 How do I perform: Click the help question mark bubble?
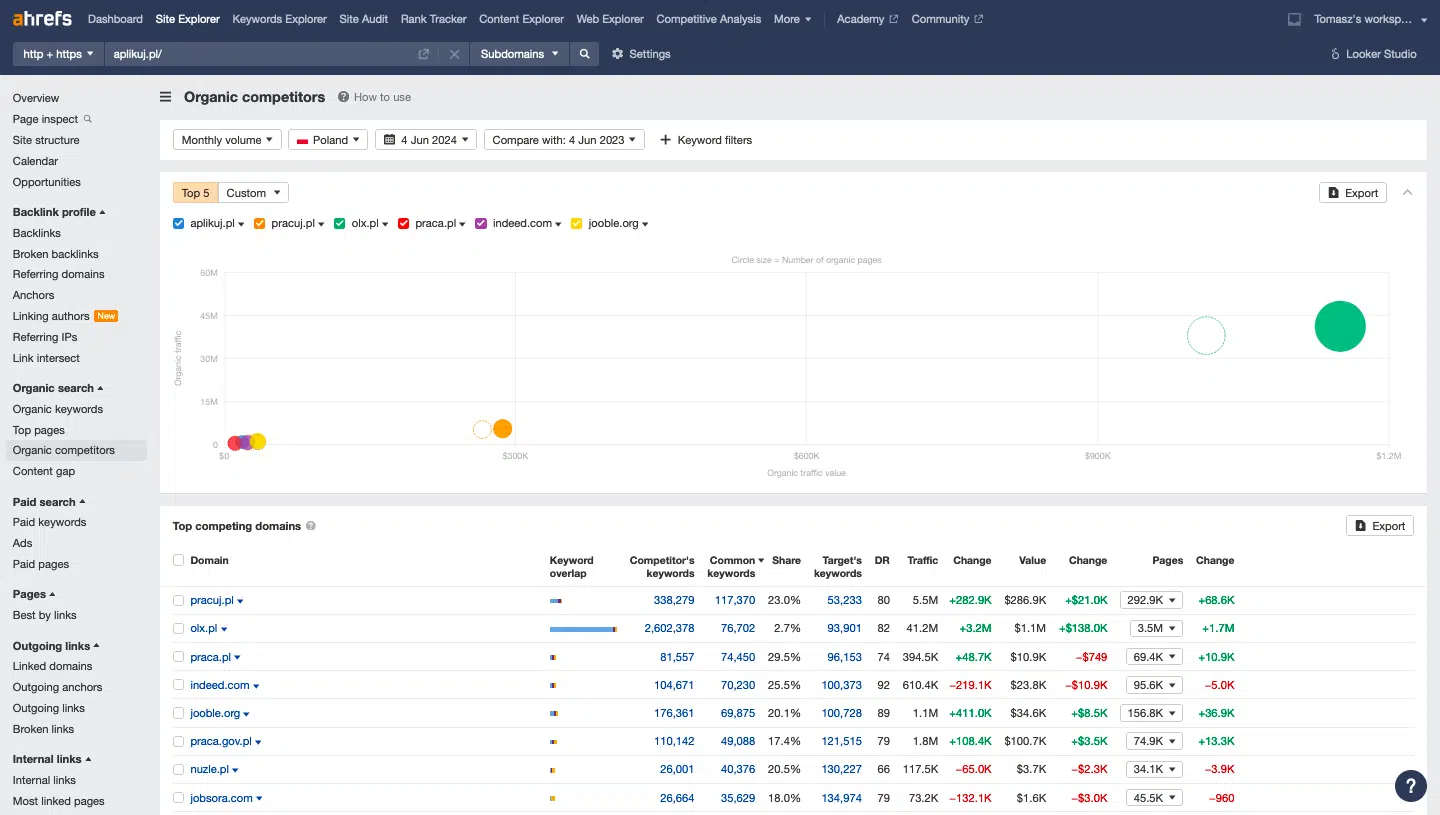1409,785
